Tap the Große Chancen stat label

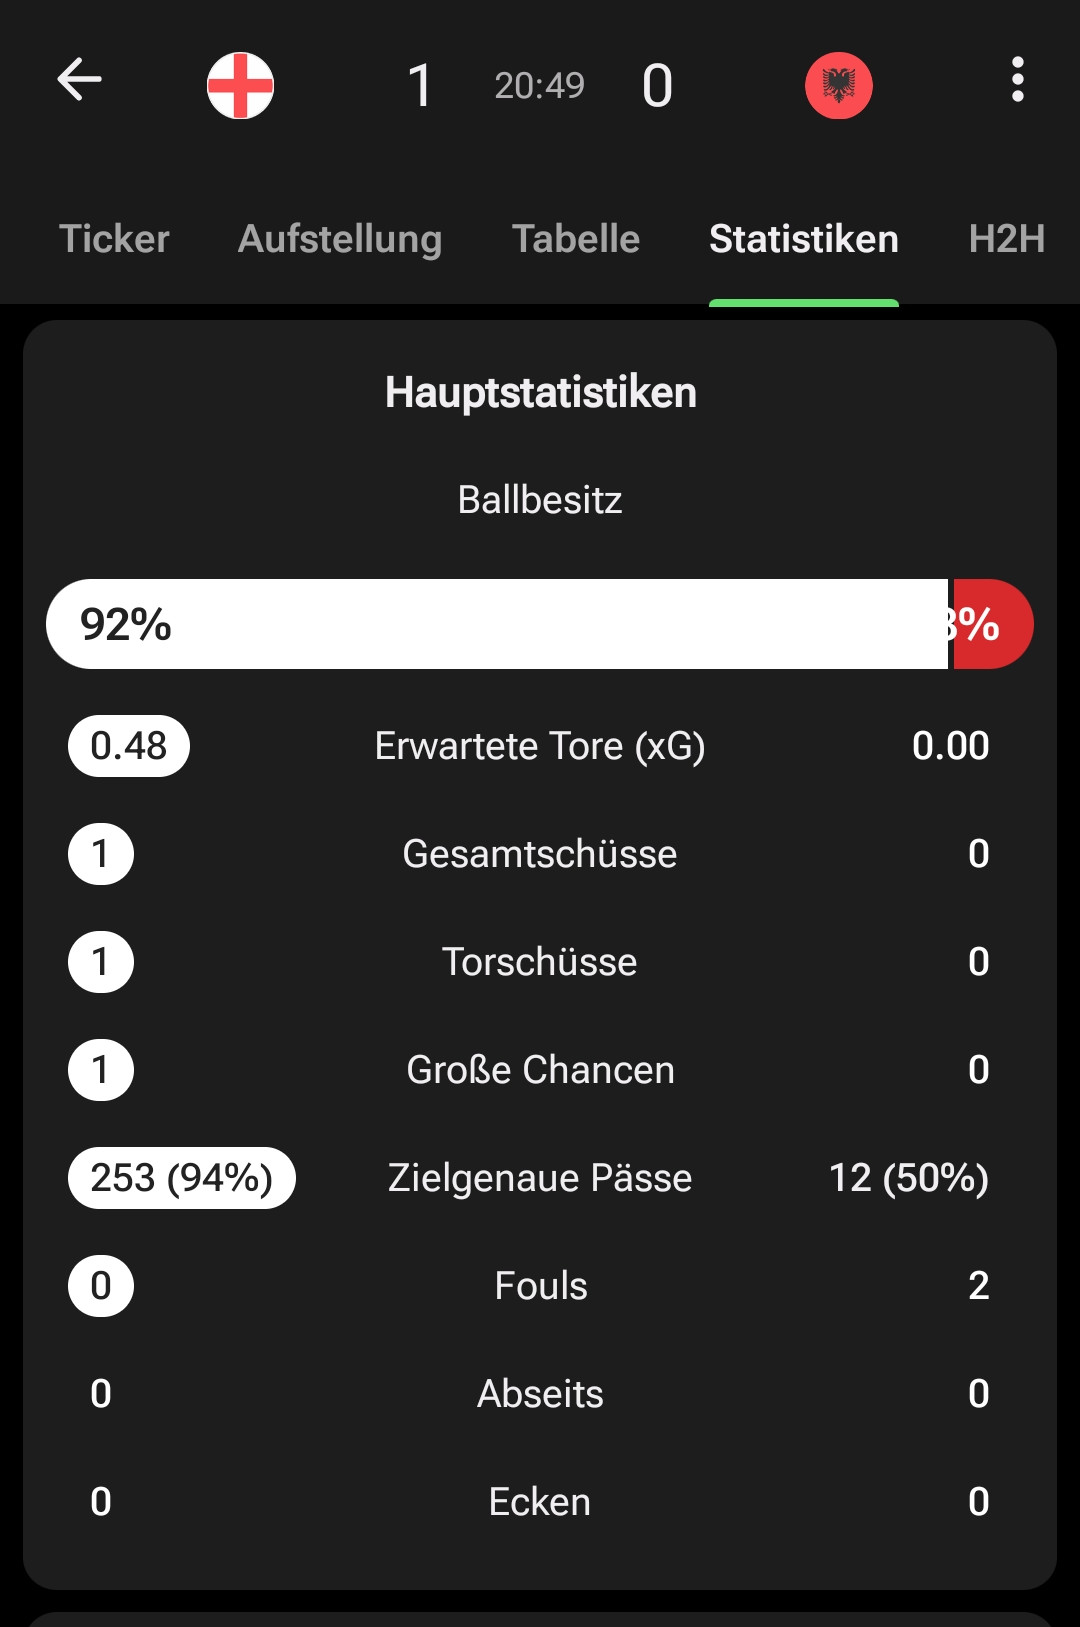click(540, 1070)
